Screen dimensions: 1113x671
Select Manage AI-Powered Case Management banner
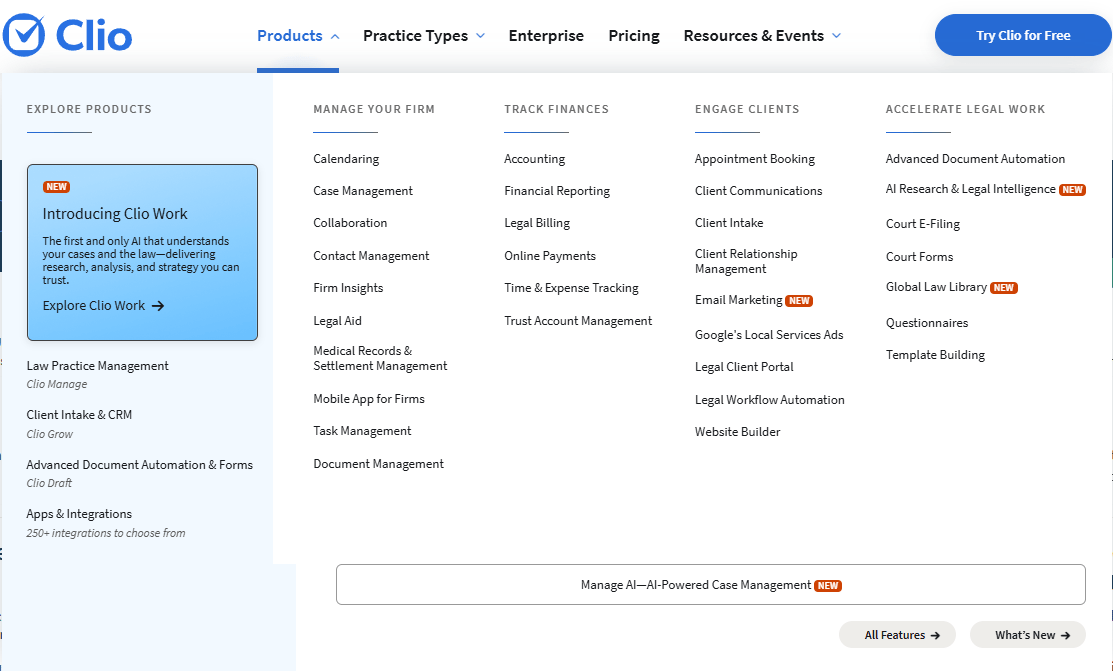[x=710, y=585]
